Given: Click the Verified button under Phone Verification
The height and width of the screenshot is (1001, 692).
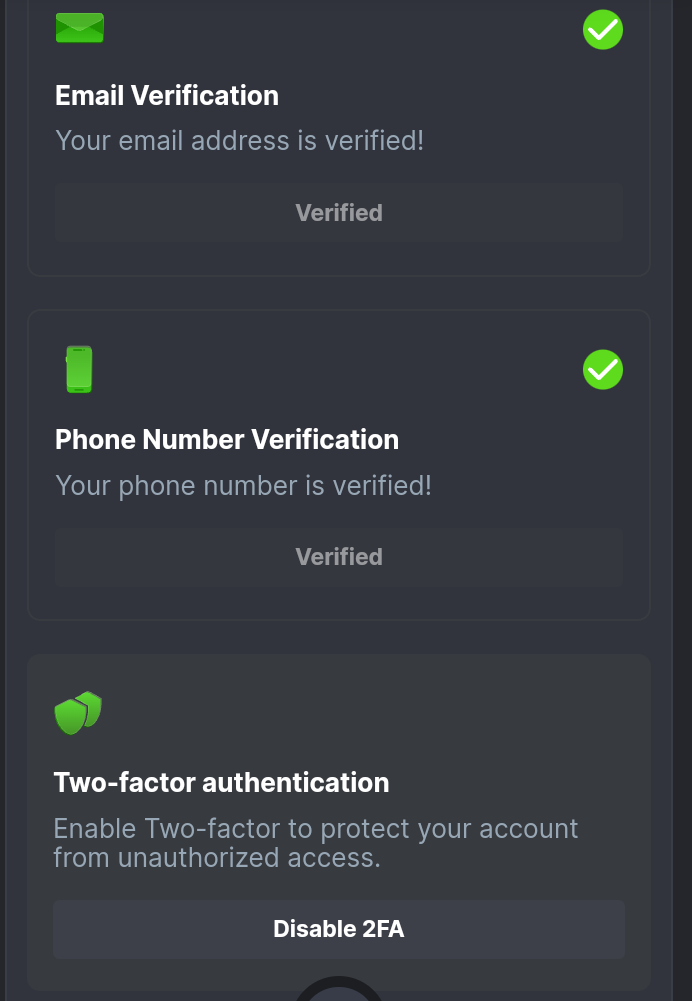Looking at the screenshot, I should point(339,557).
